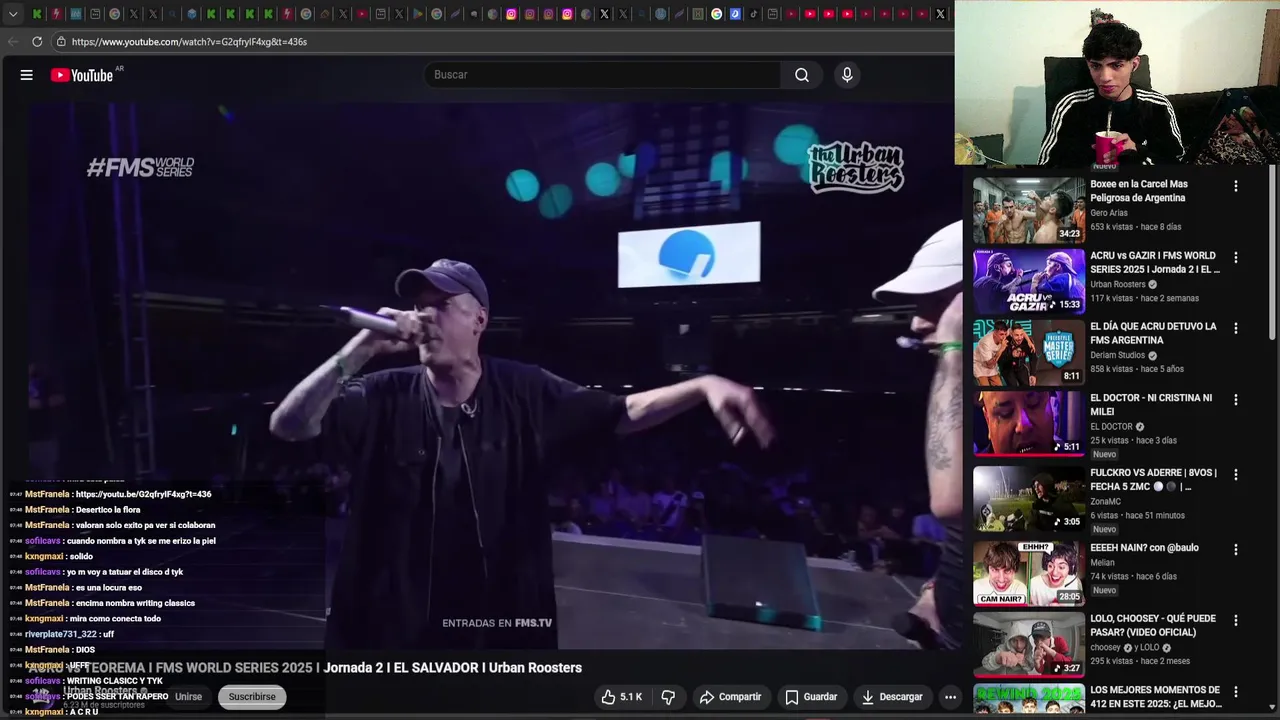This screenshot has width=1280, height=720.
Task: View site information icon in address bar
Action: point(61,42)
